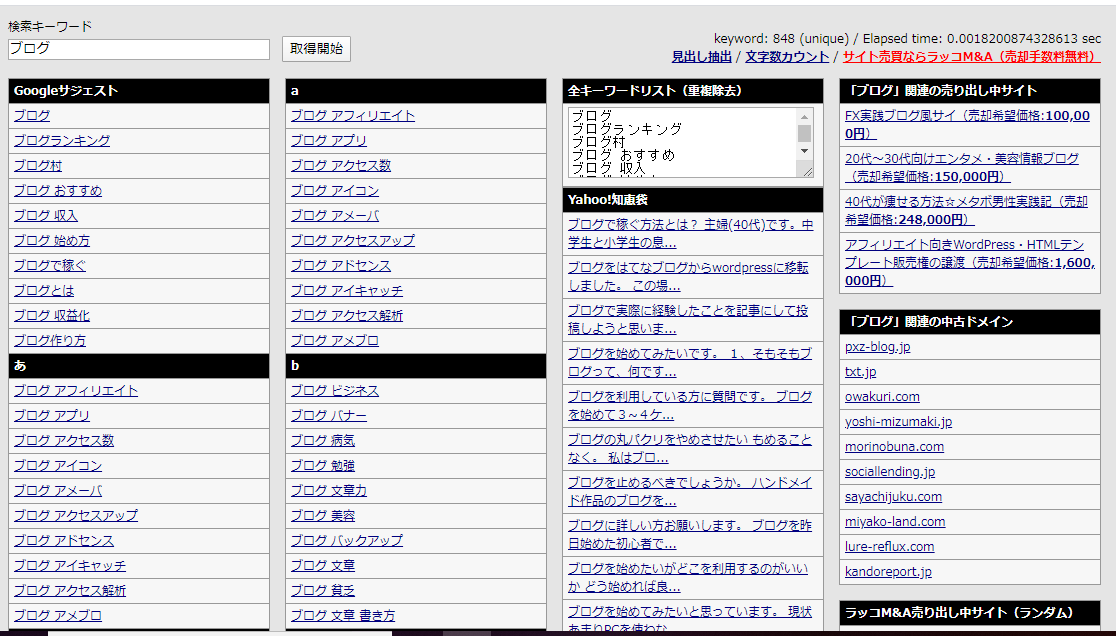Screen dimensions: 1116x636
Task: Open ブログ アフィリエイト in the あ section
Action: tap(76, 391)
